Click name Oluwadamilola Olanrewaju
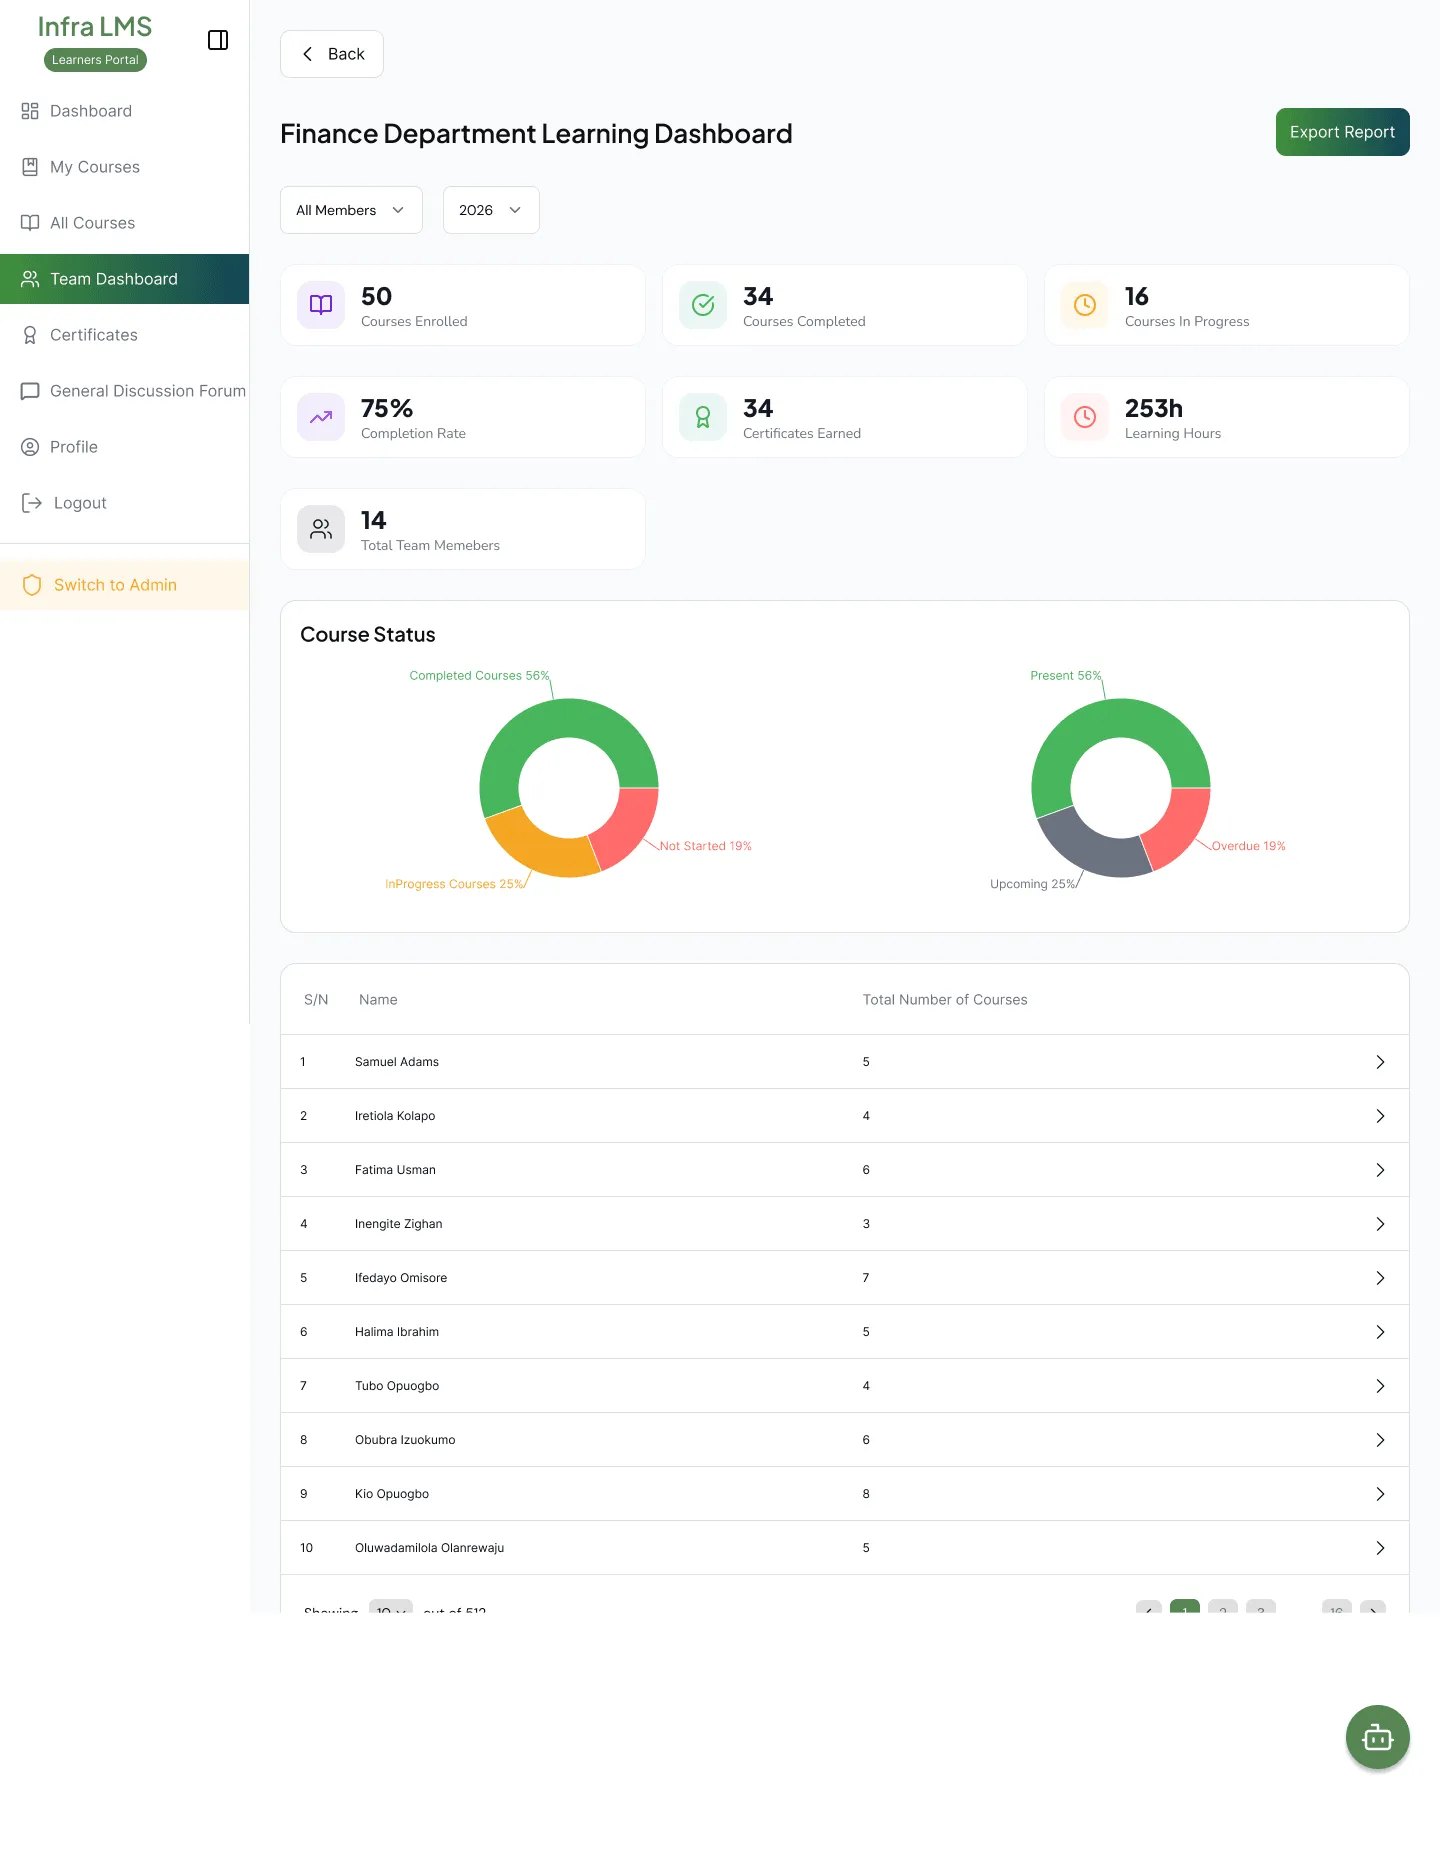This screenshot has height=1870, width=1440. 430,1548
